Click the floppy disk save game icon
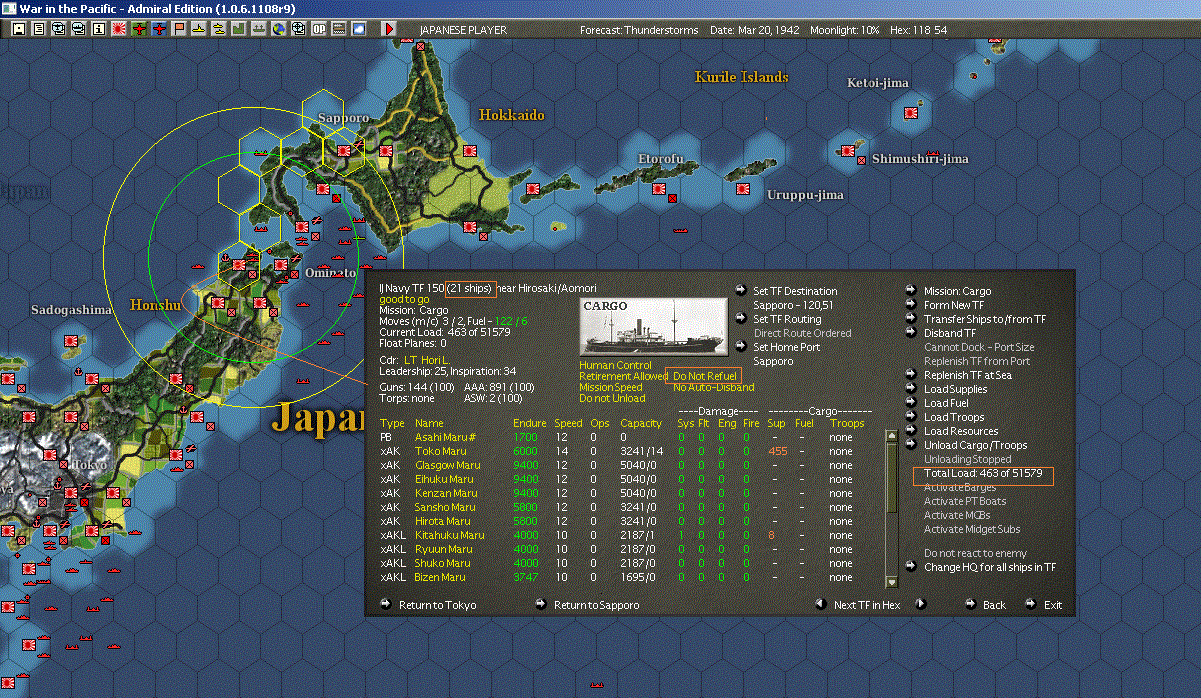 [18, 29]
